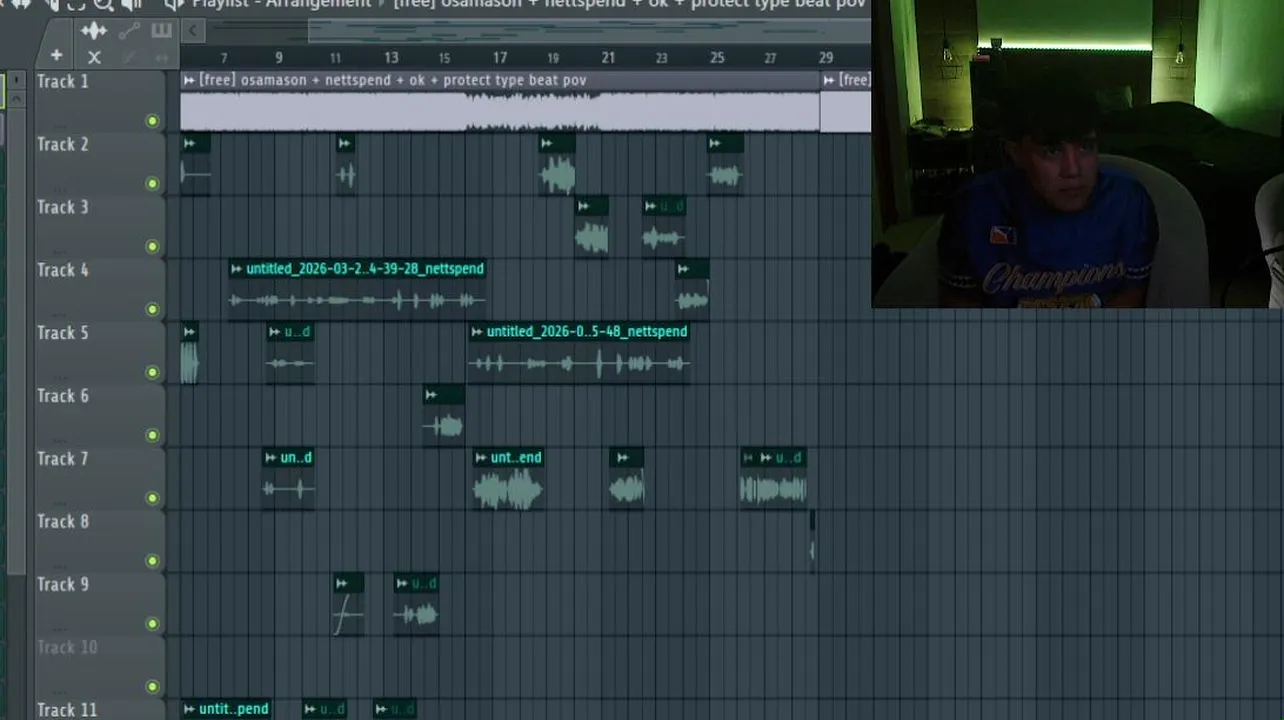Open the Playlist - Arrangement title menu
This screenshot has height=720, width=1284.
point(282,4)
